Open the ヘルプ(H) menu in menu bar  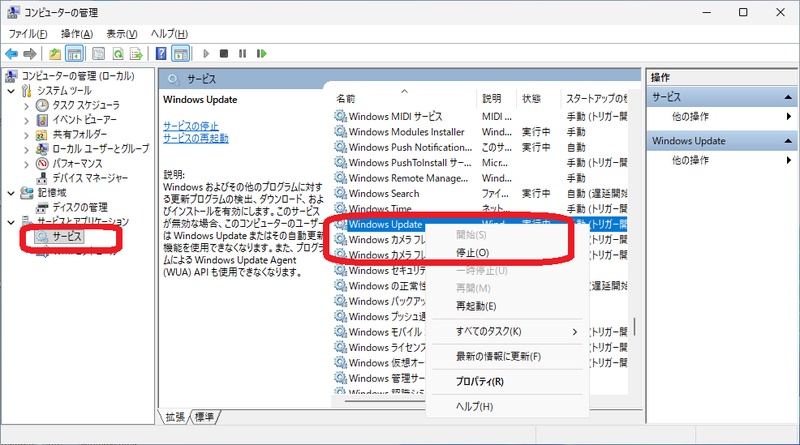tap(169, 34)
